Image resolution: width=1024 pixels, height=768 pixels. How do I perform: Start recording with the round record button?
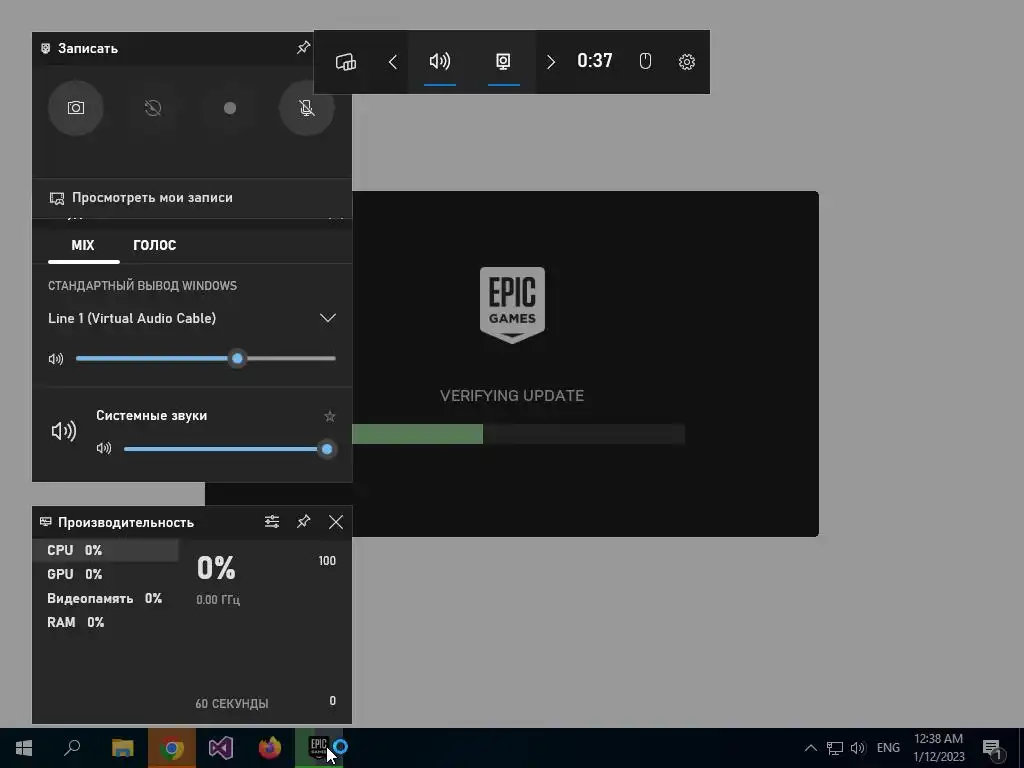pos(230,108)
